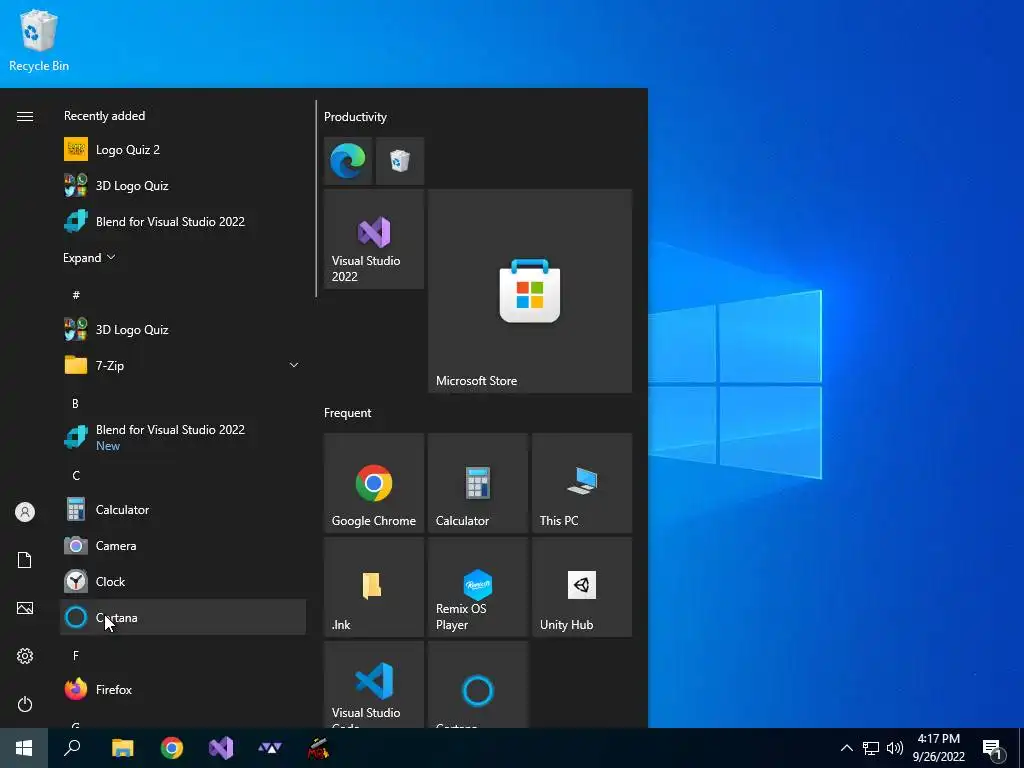The width and height of the screenshot is (1024, 768).
Task: Open Settings gear in Start sidebar
Action: click(x=25, y=656)
